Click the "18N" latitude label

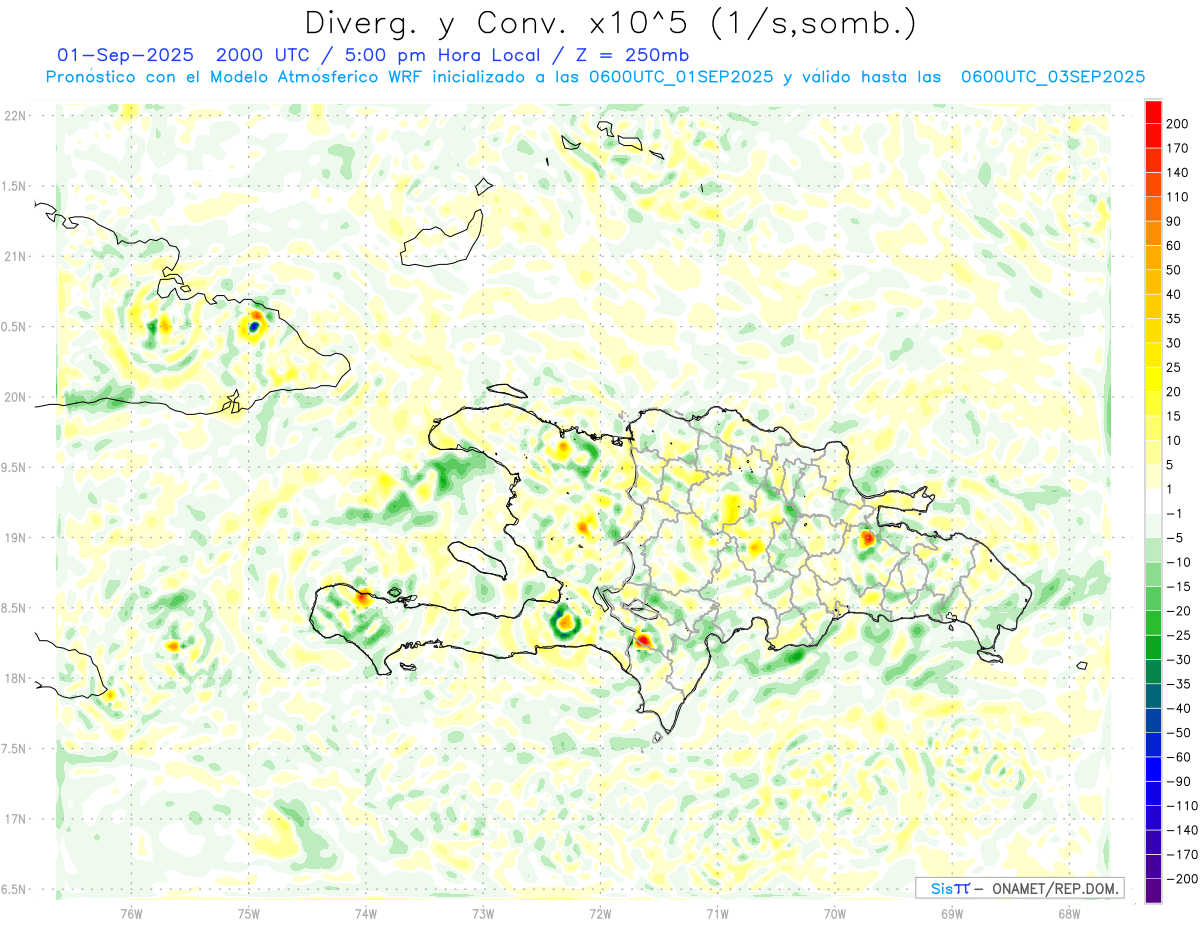15,678
